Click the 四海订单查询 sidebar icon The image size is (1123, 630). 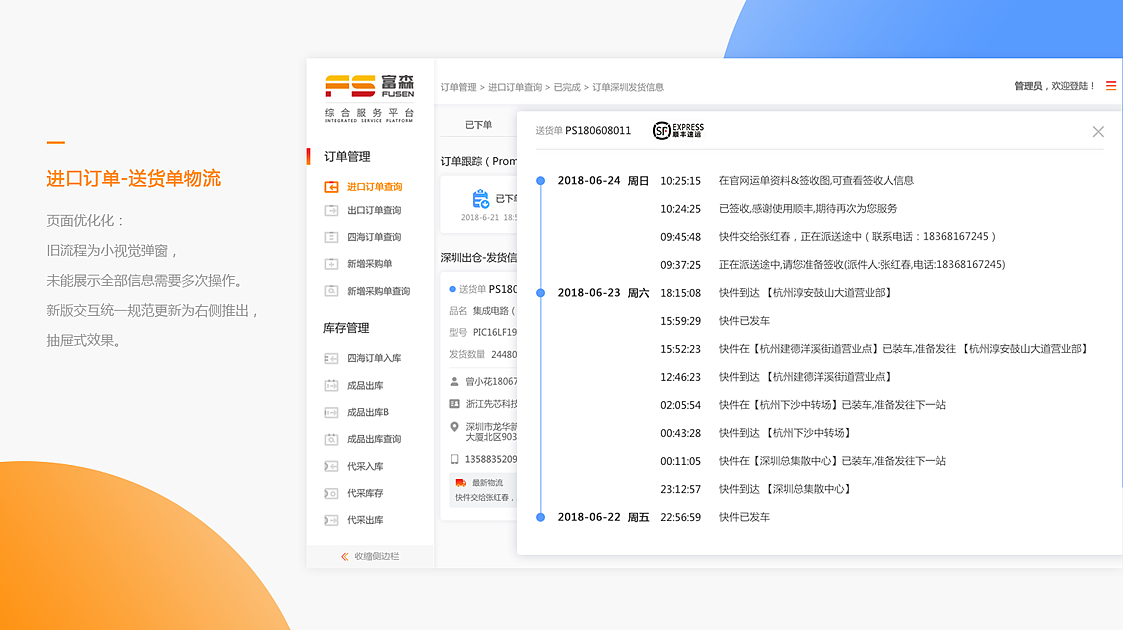331,237
